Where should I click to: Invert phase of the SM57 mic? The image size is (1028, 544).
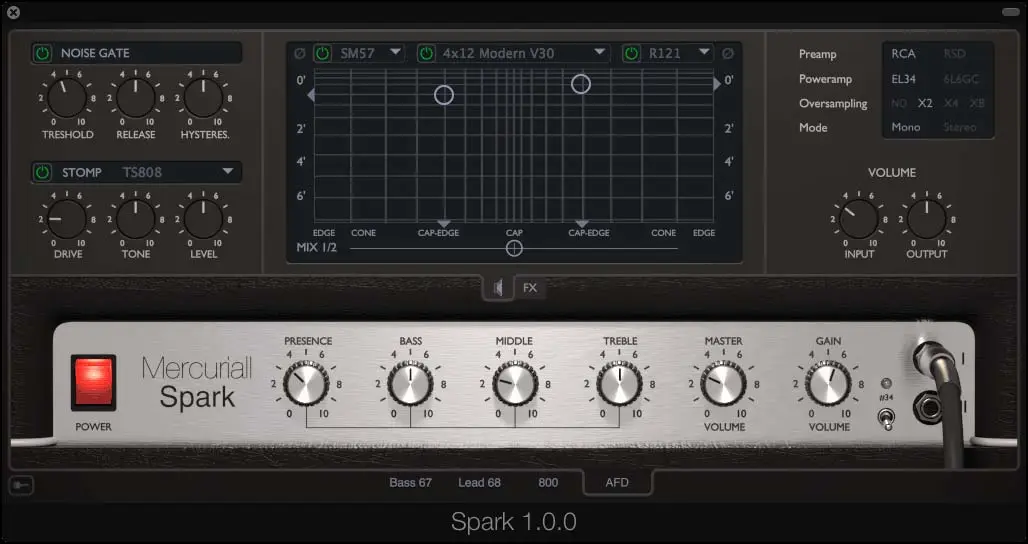click(300, 53)
